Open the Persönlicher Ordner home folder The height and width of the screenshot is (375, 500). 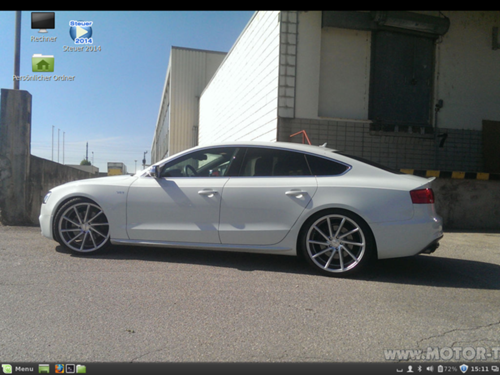point(43,63)
